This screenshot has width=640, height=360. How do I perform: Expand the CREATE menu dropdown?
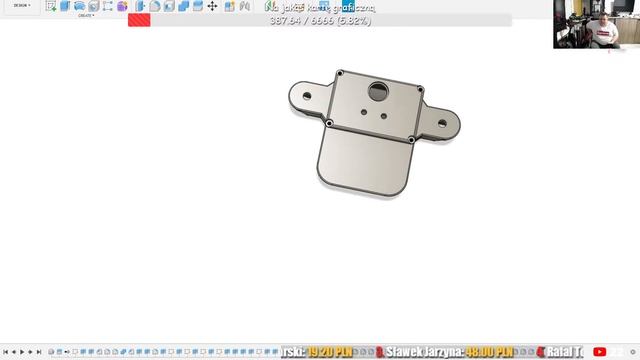(x=86, y=16)
